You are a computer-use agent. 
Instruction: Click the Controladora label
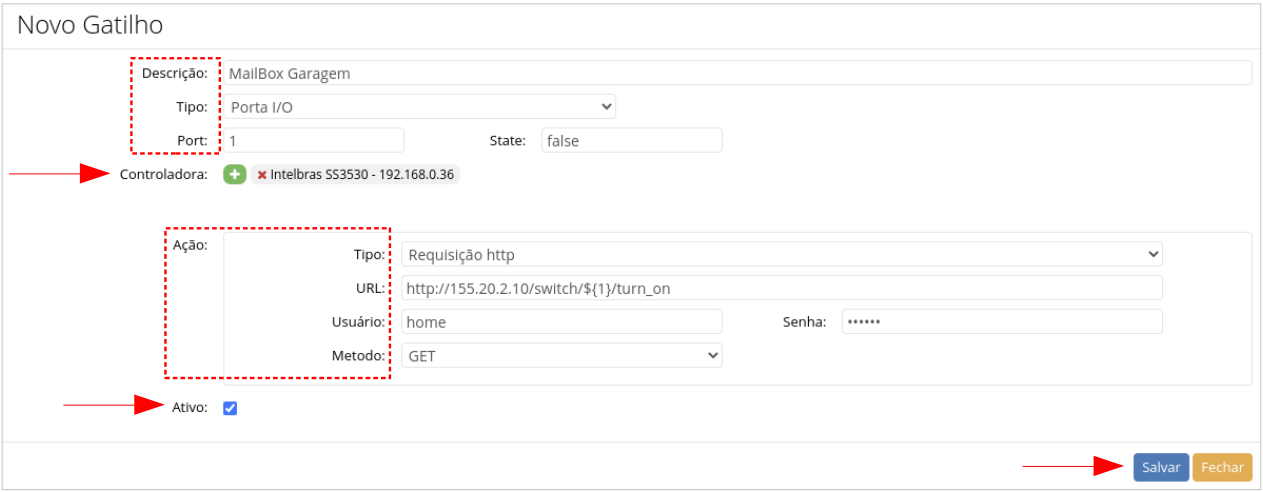pyautogui.click(x=163, y=175)
